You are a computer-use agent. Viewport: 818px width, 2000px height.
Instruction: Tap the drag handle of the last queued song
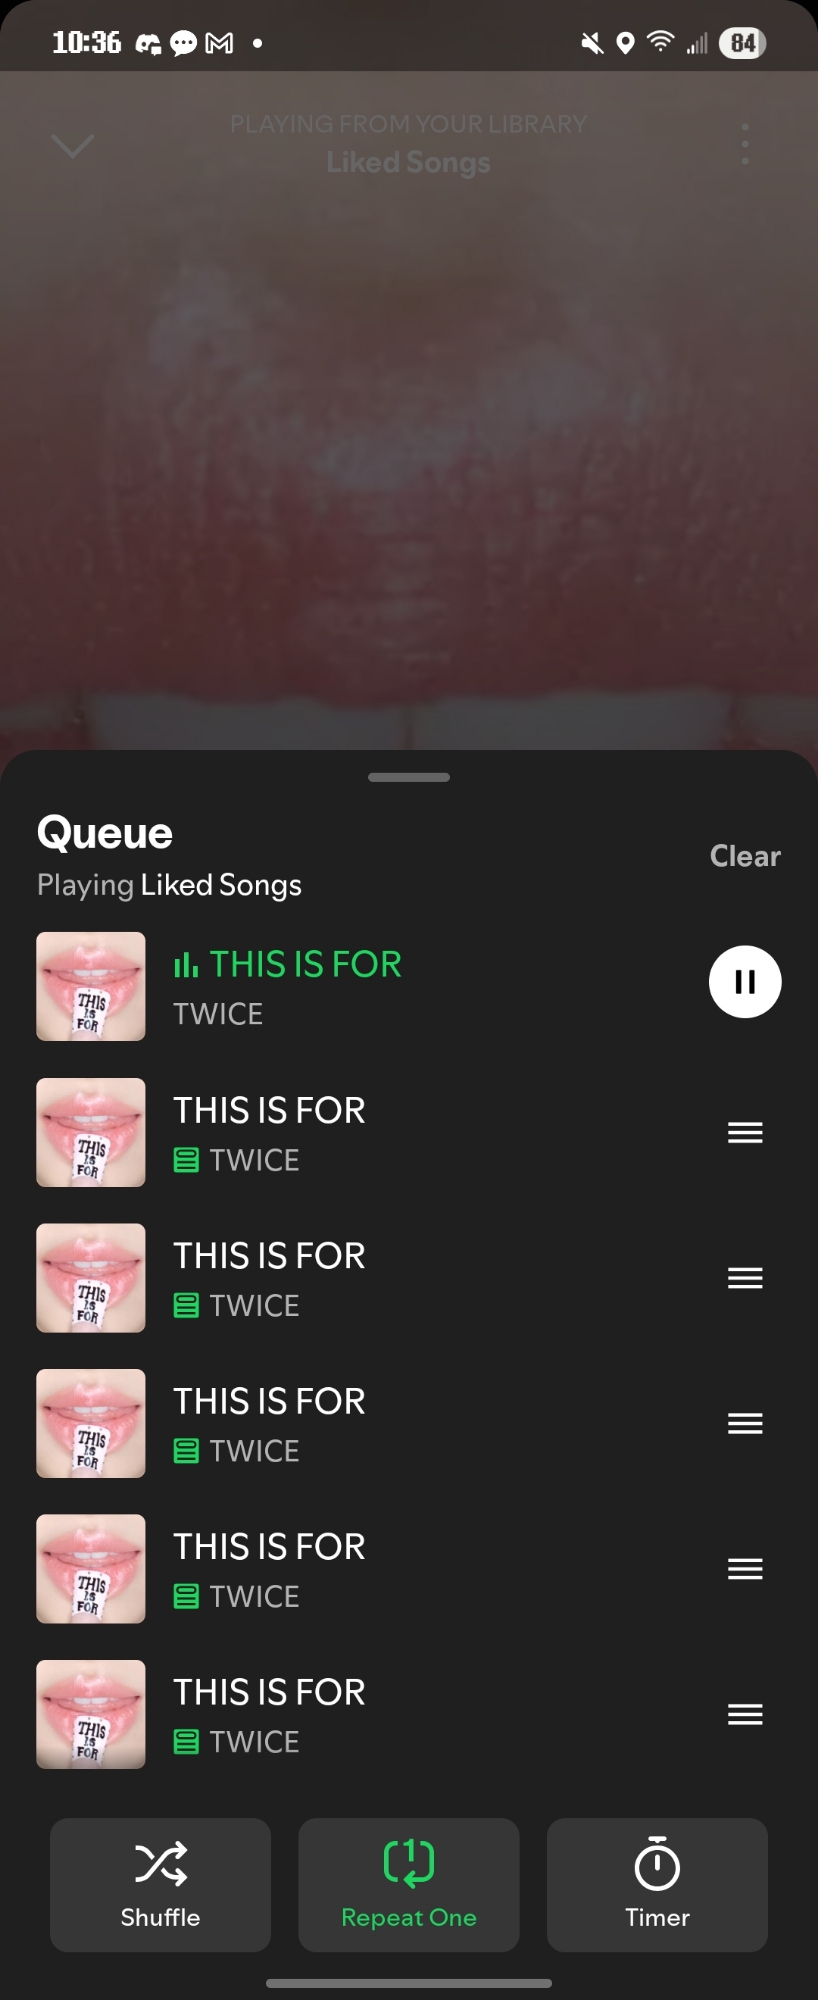[745, 1715]
